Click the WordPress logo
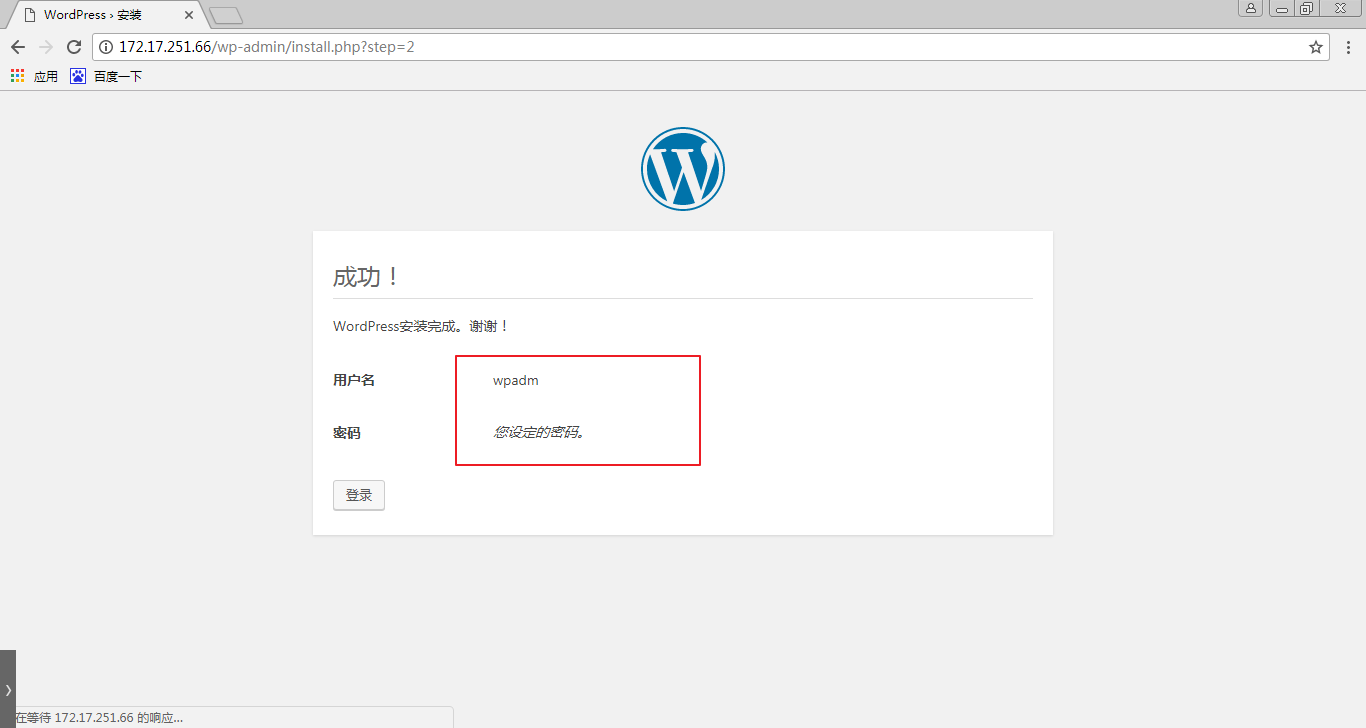The image size is (1366, 728). tap(683, 169)
